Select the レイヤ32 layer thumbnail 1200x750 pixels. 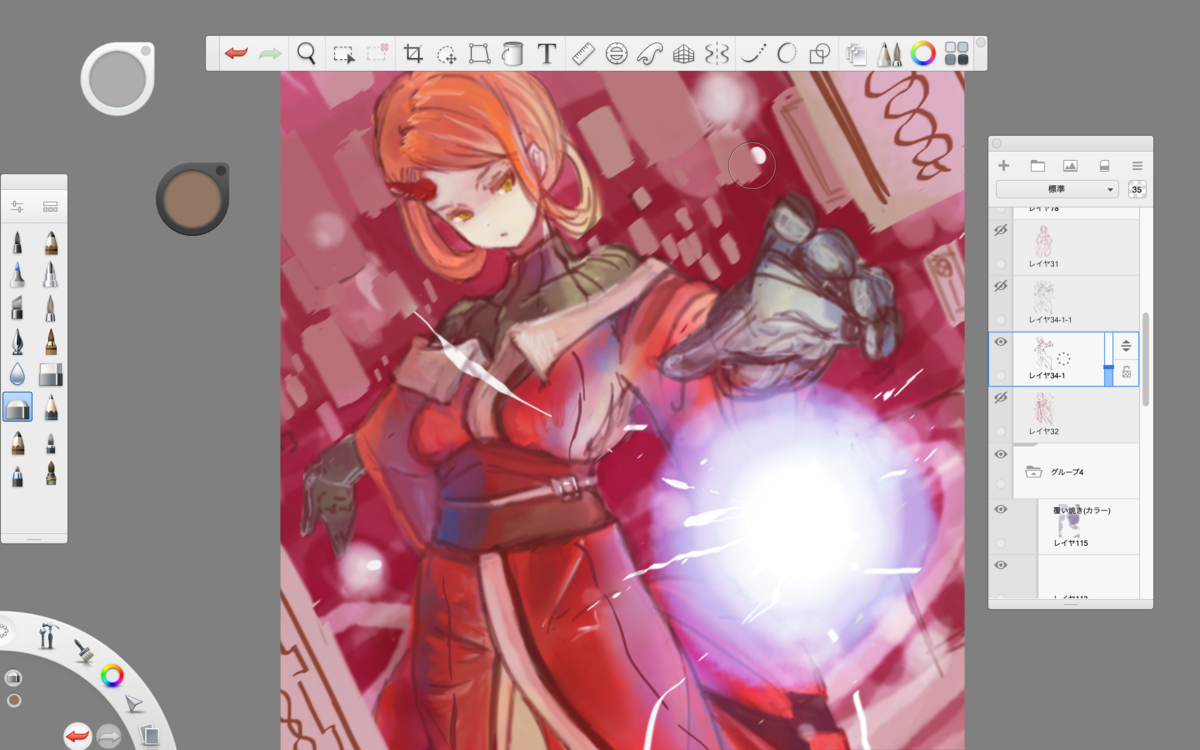click(1045, 409)
